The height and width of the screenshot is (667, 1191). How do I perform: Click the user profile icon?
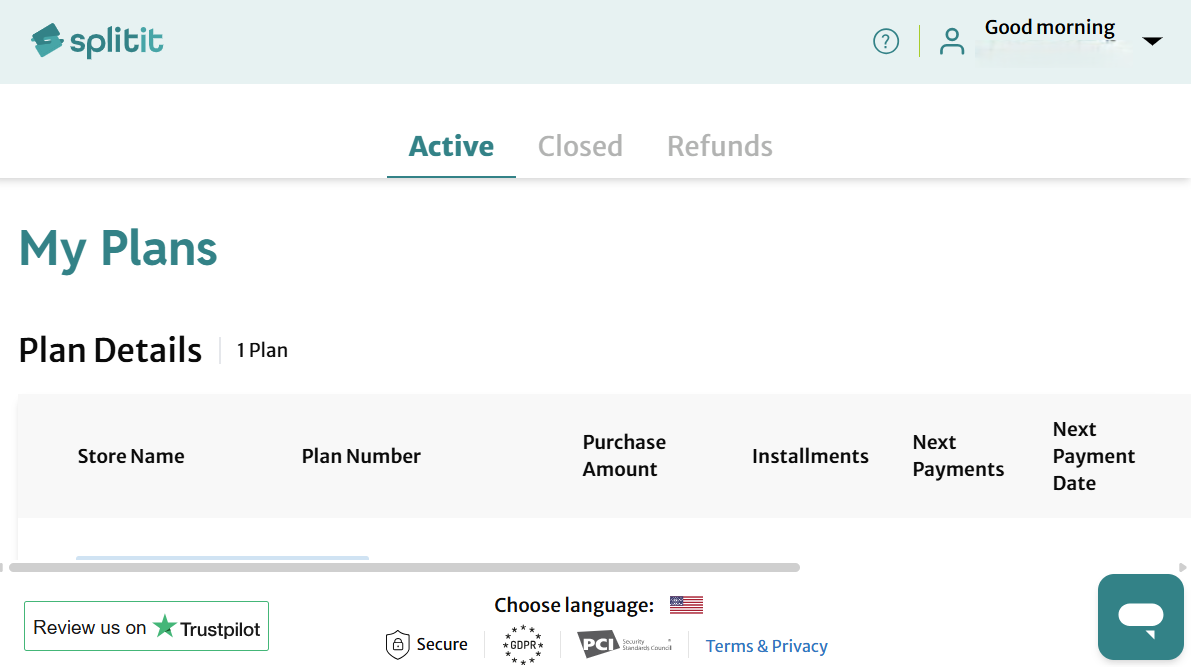point(952,41)
